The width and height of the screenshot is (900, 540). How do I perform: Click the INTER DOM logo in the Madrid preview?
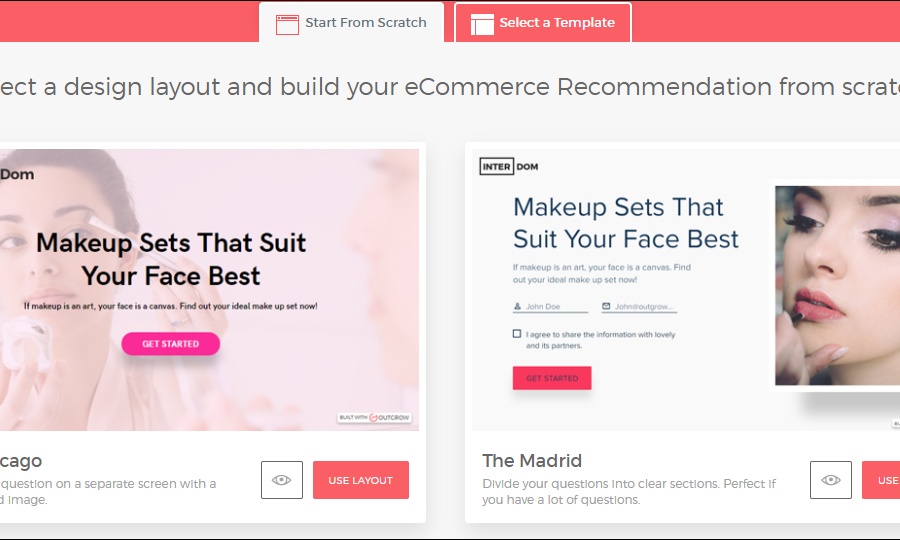509,166
